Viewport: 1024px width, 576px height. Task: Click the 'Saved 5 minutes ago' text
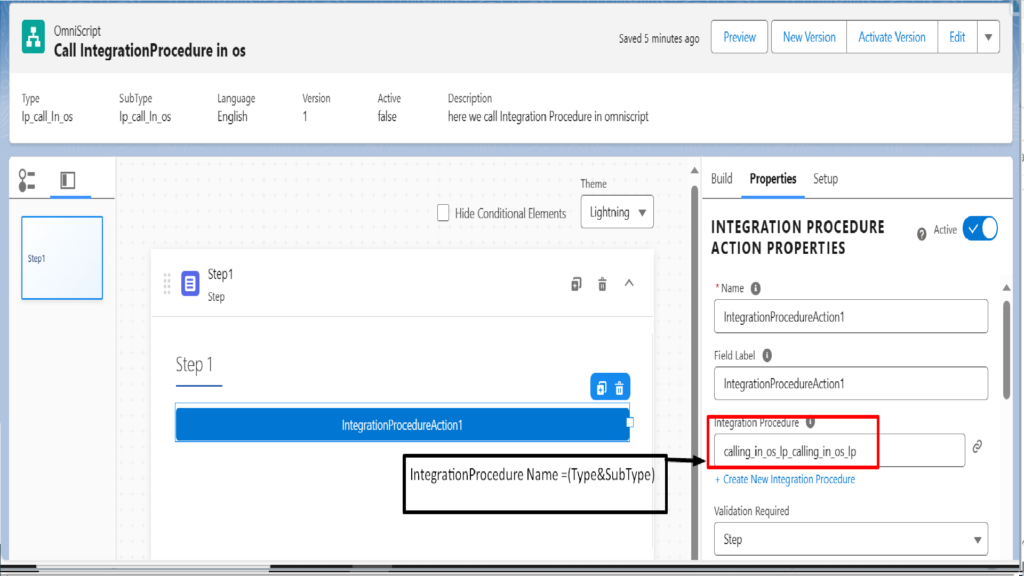659,39
